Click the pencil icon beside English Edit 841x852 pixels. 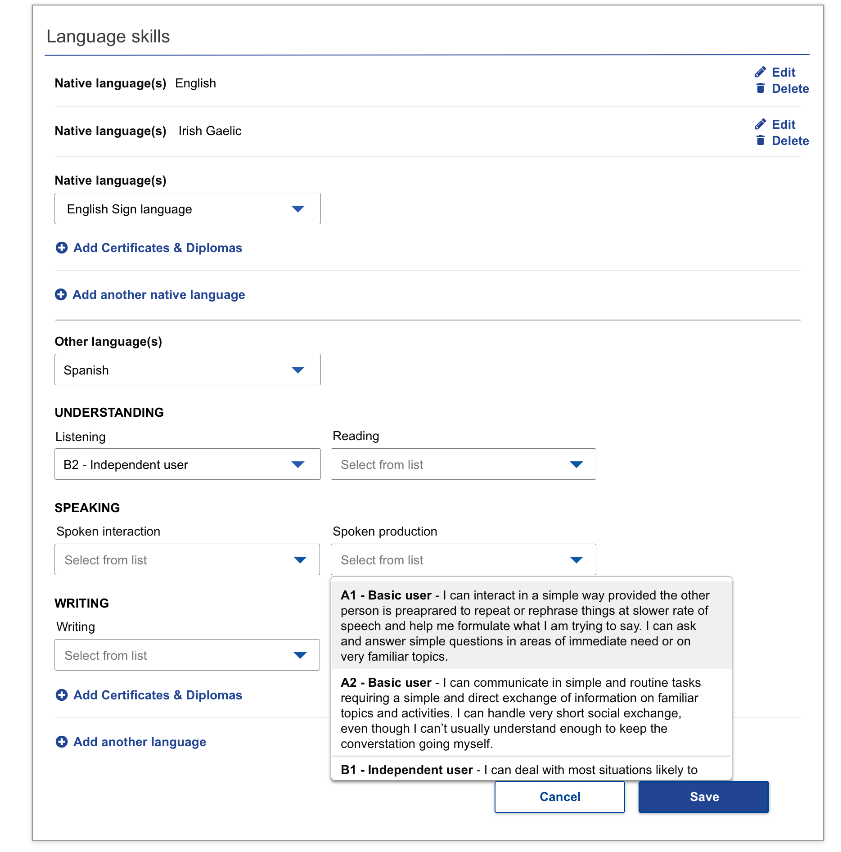[x=760, y=72]
